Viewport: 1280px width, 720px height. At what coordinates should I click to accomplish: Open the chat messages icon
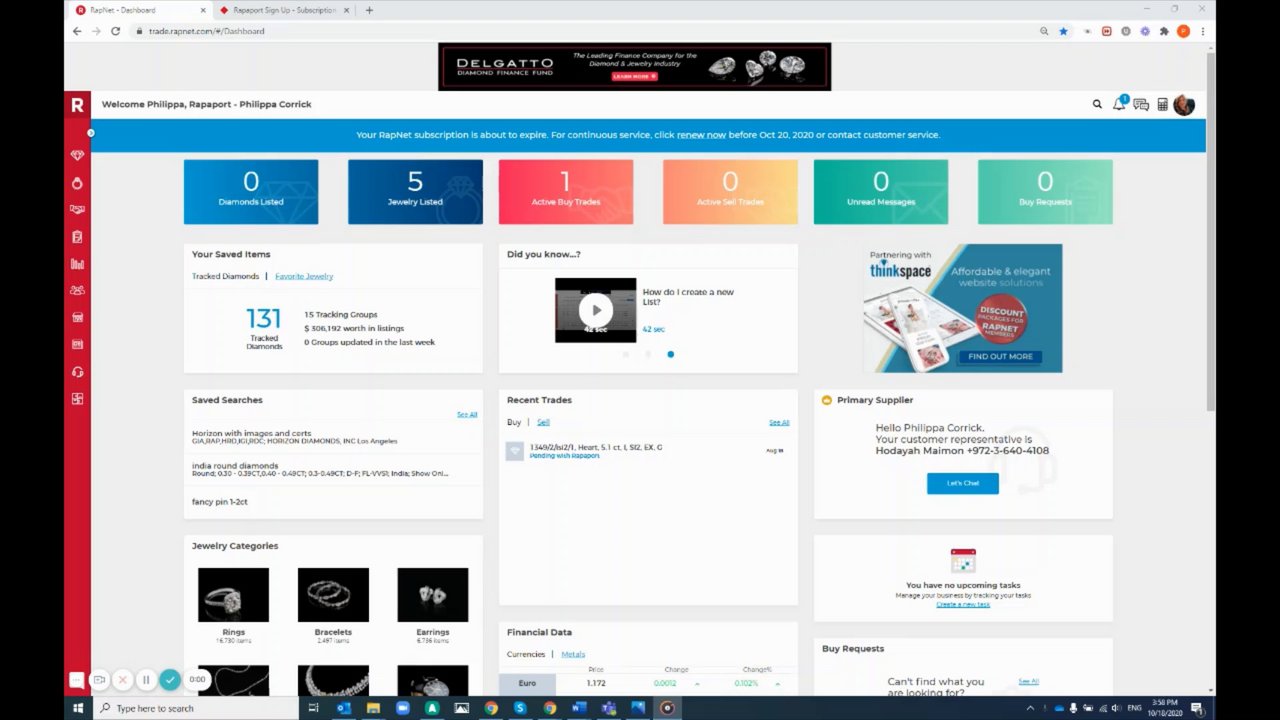pos(1141,104)
